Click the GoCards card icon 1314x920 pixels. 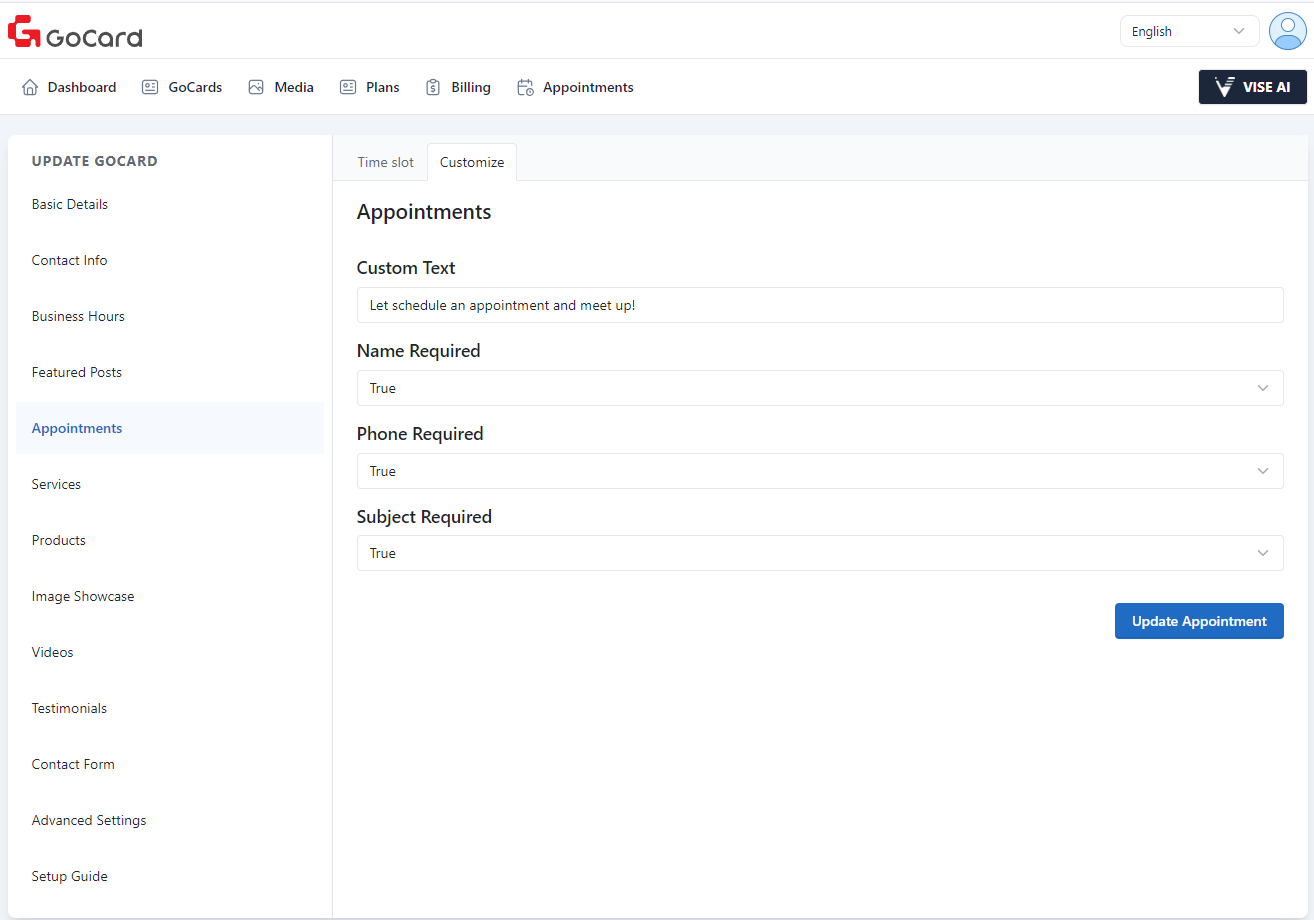click(150, 87)
